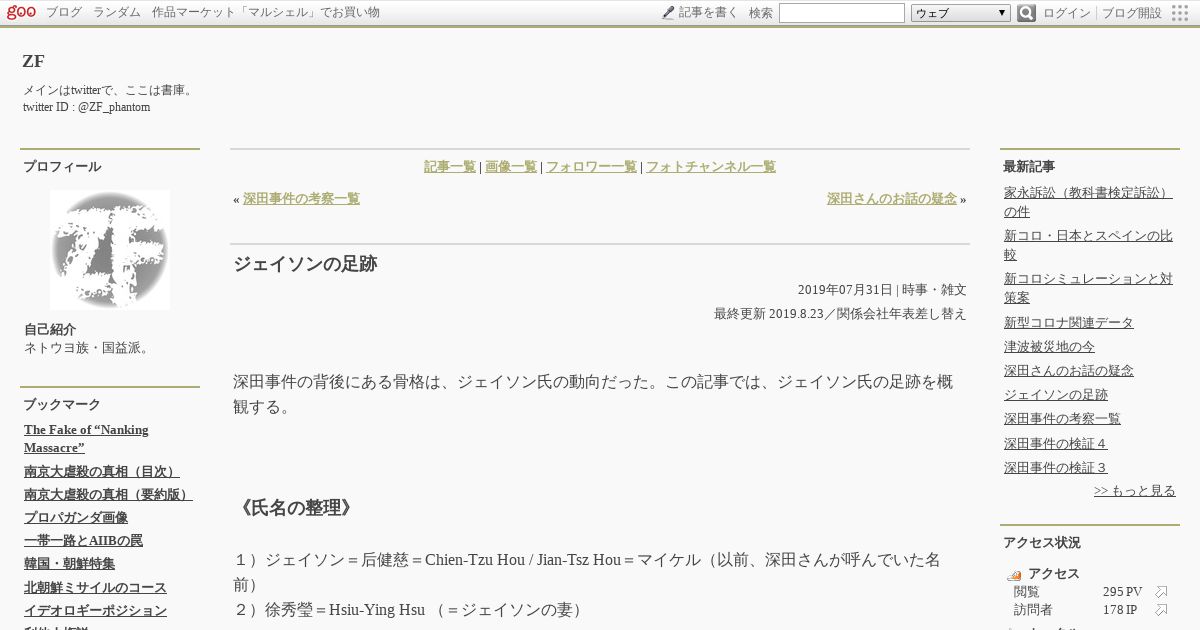
Task: Open recent post 新コロシミュレーションと対策案
Action: pos(1088,288)
